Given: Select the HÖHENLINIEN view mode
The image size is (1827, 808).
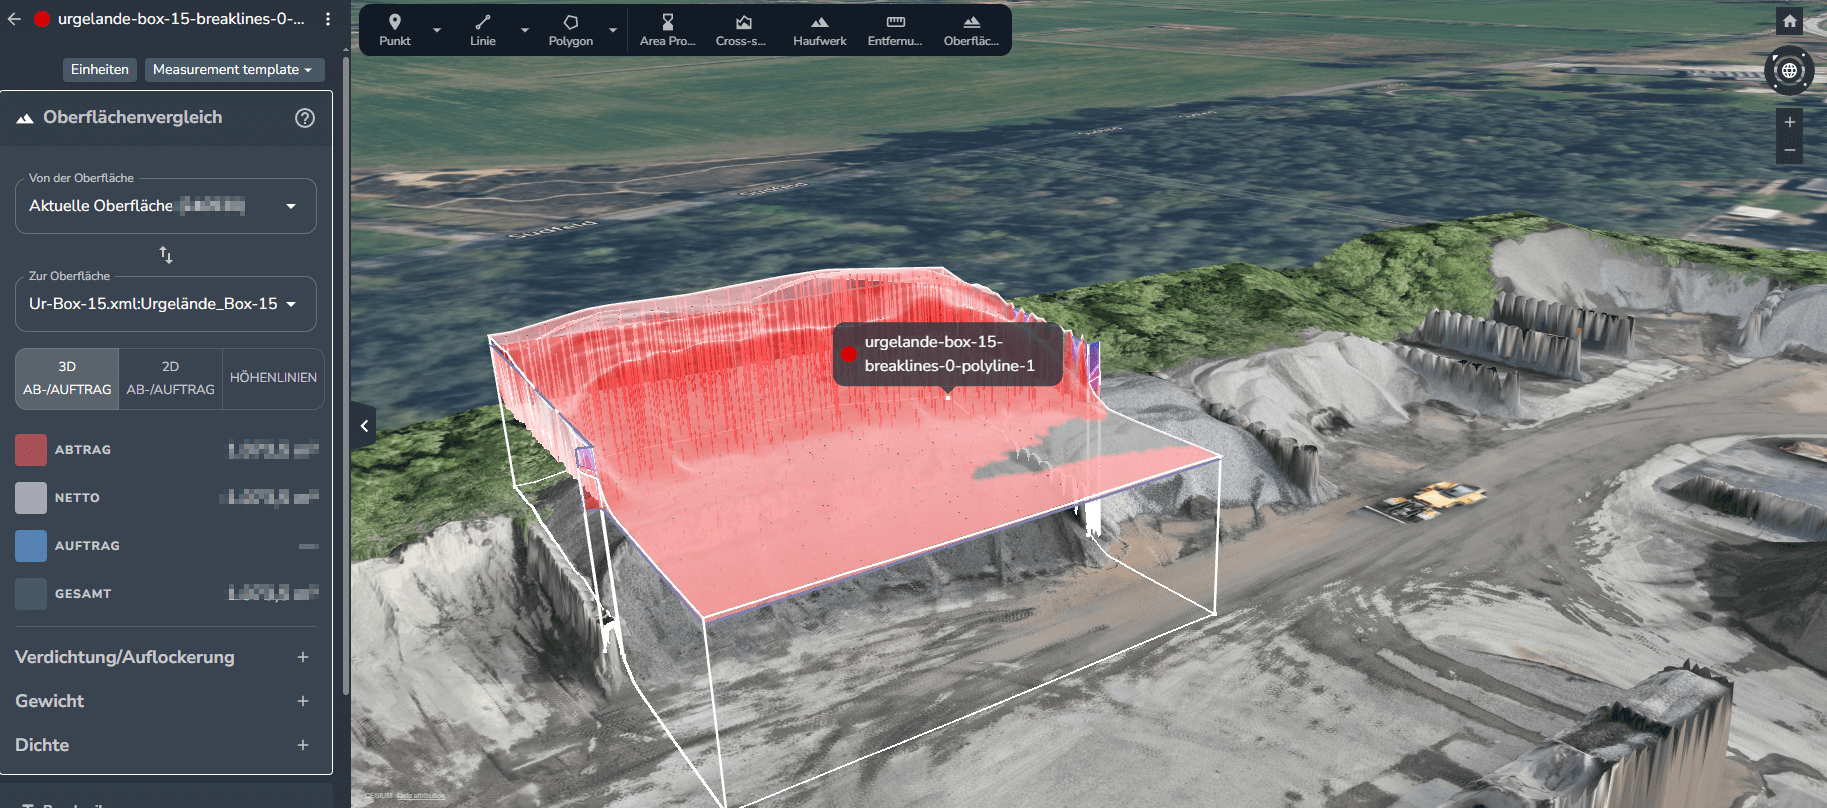Looking at the screenshot, I should tap(273, 378).
